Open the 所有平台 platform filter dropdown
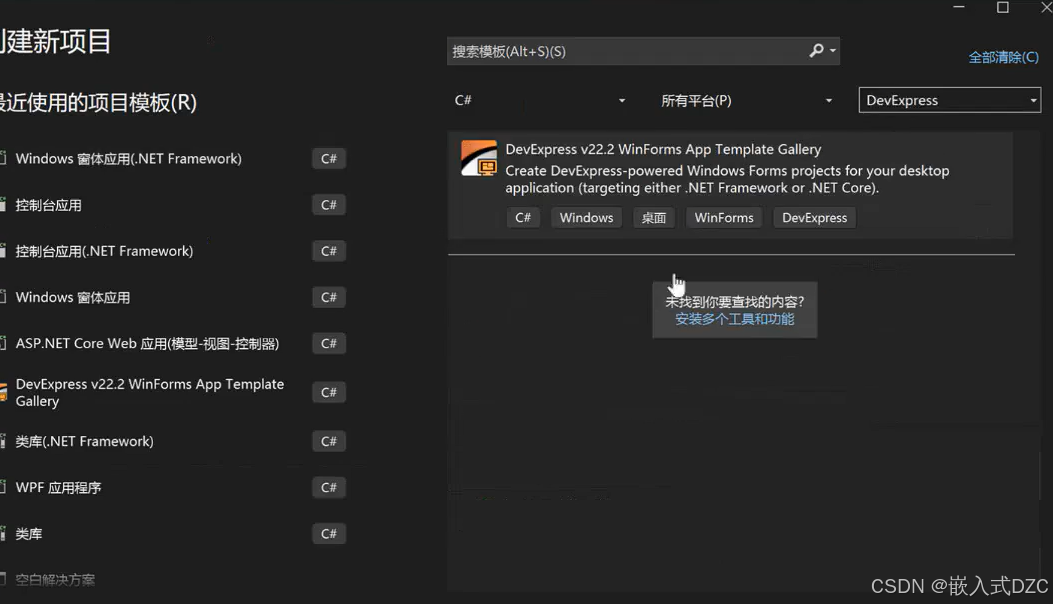This screenshot has width=1053, height=604. [x=747, y=100]
